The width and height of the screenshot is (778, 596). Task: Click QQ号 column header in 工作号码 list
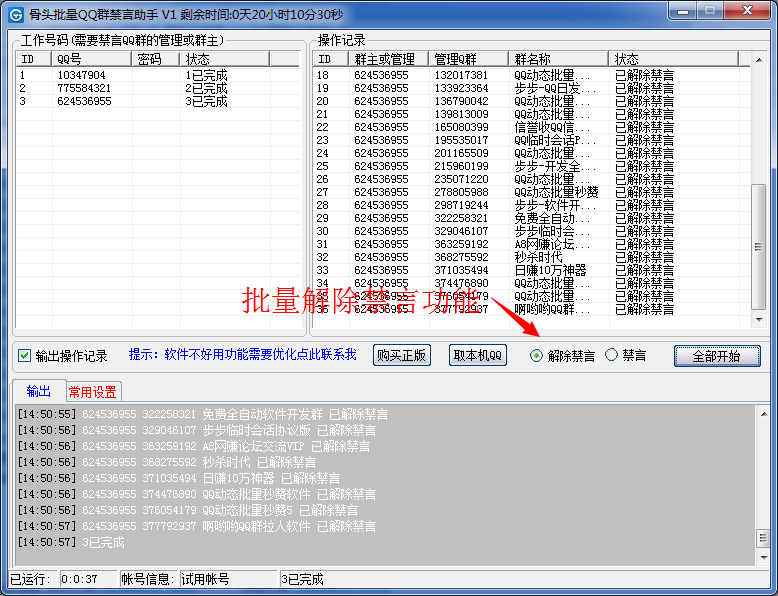(x=92, y=59)
